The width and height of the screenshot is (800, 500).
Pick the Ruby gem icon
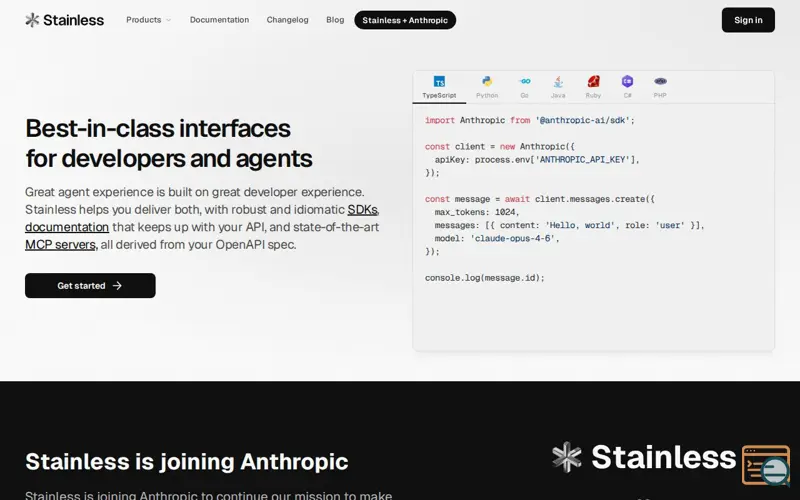coord(593,81)
